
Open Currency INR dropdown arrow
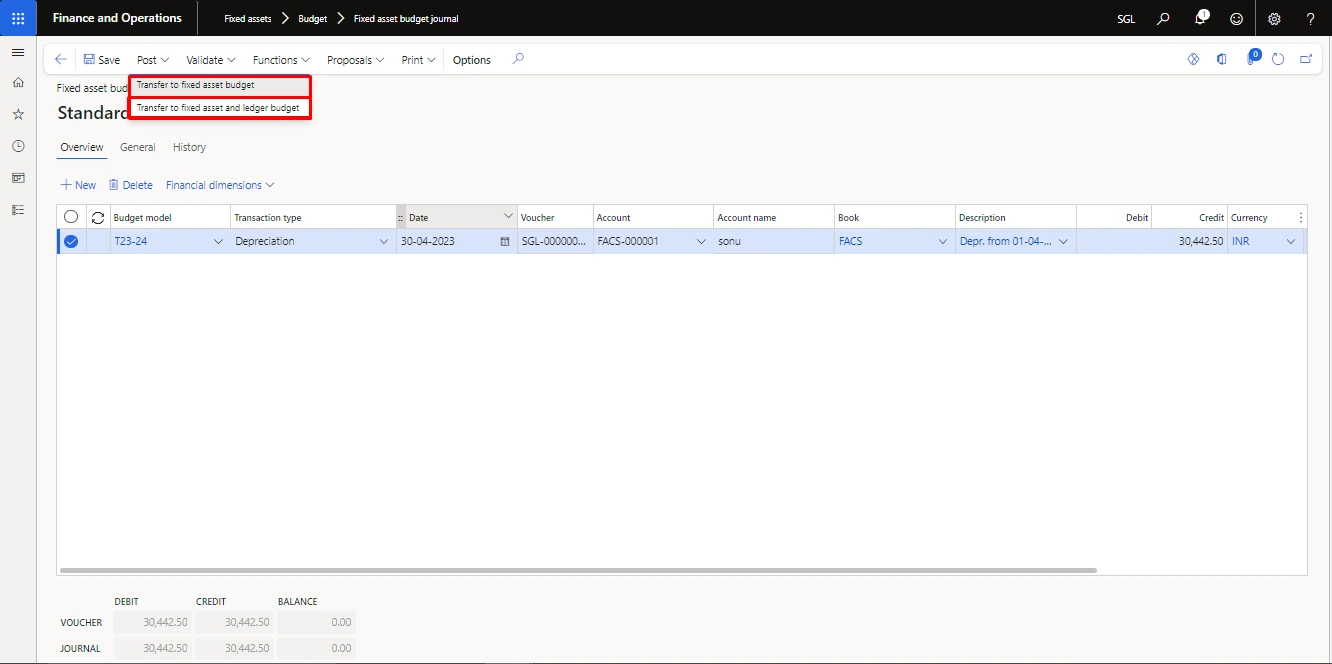[x=1291, y=241]
